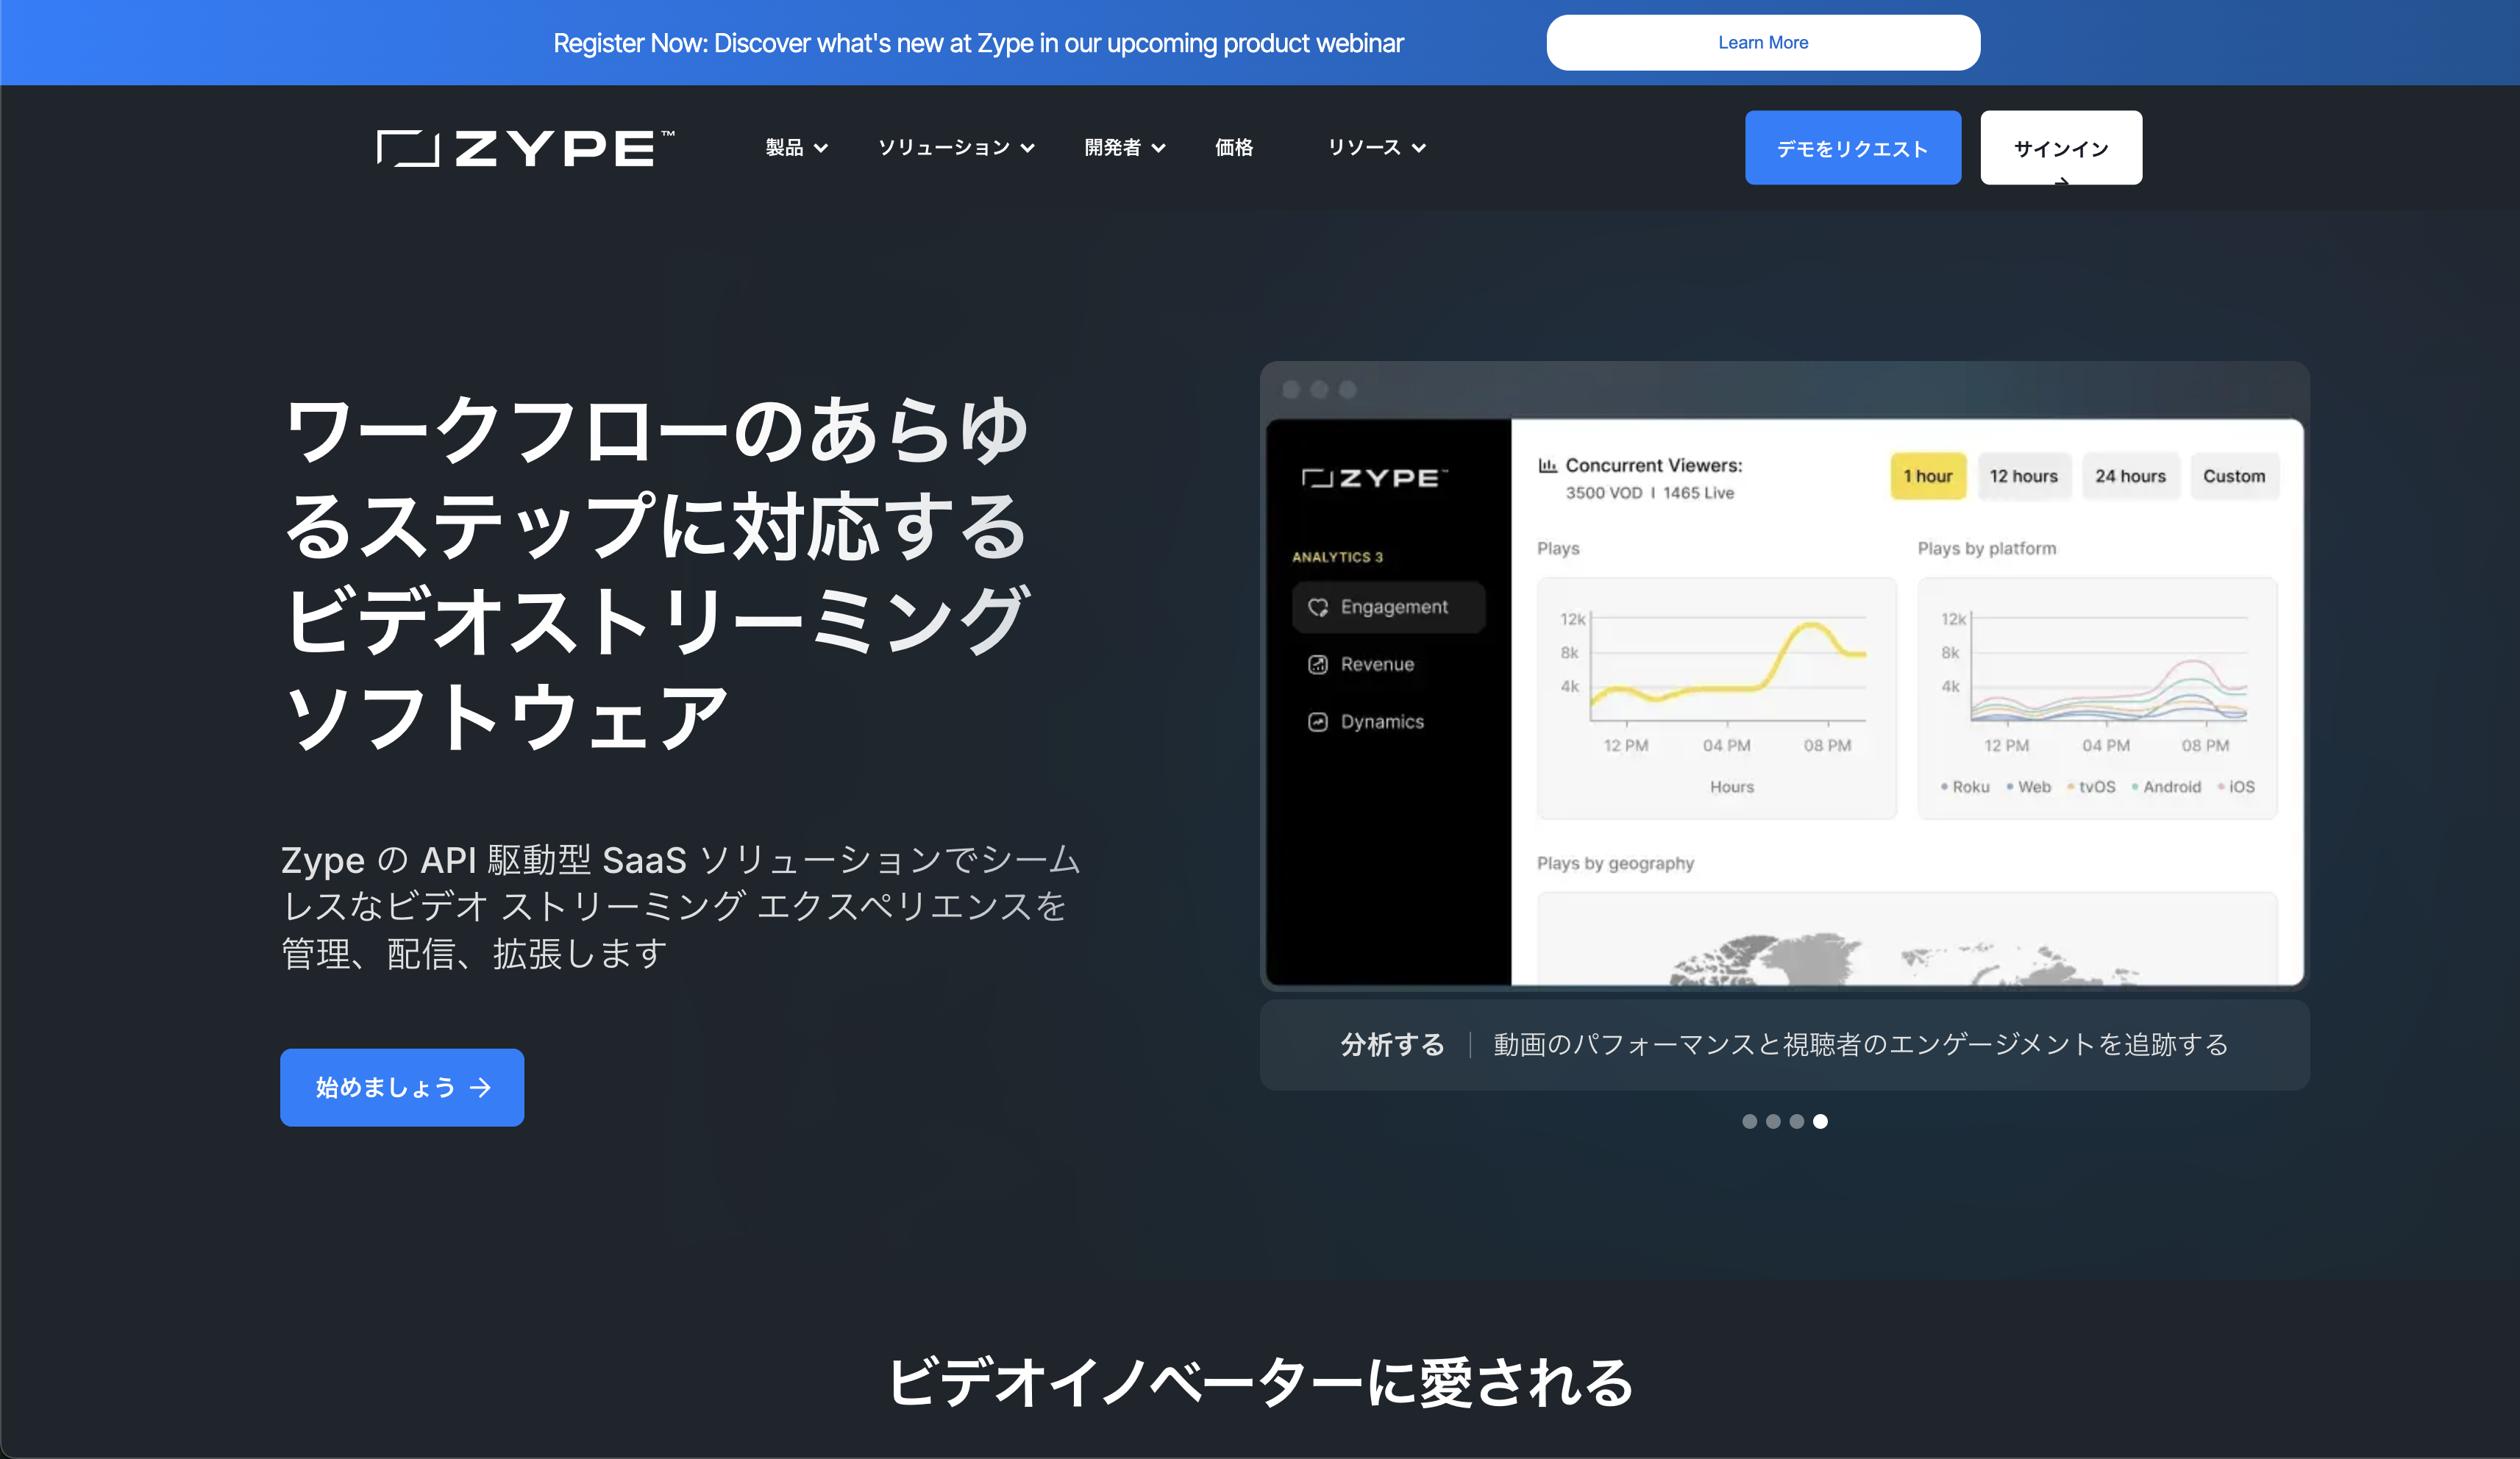Viewport: 2520px width, 1459px height.
Task: Click the arrow icon on 始めましょう button
Action: [x=481, y=1087]
